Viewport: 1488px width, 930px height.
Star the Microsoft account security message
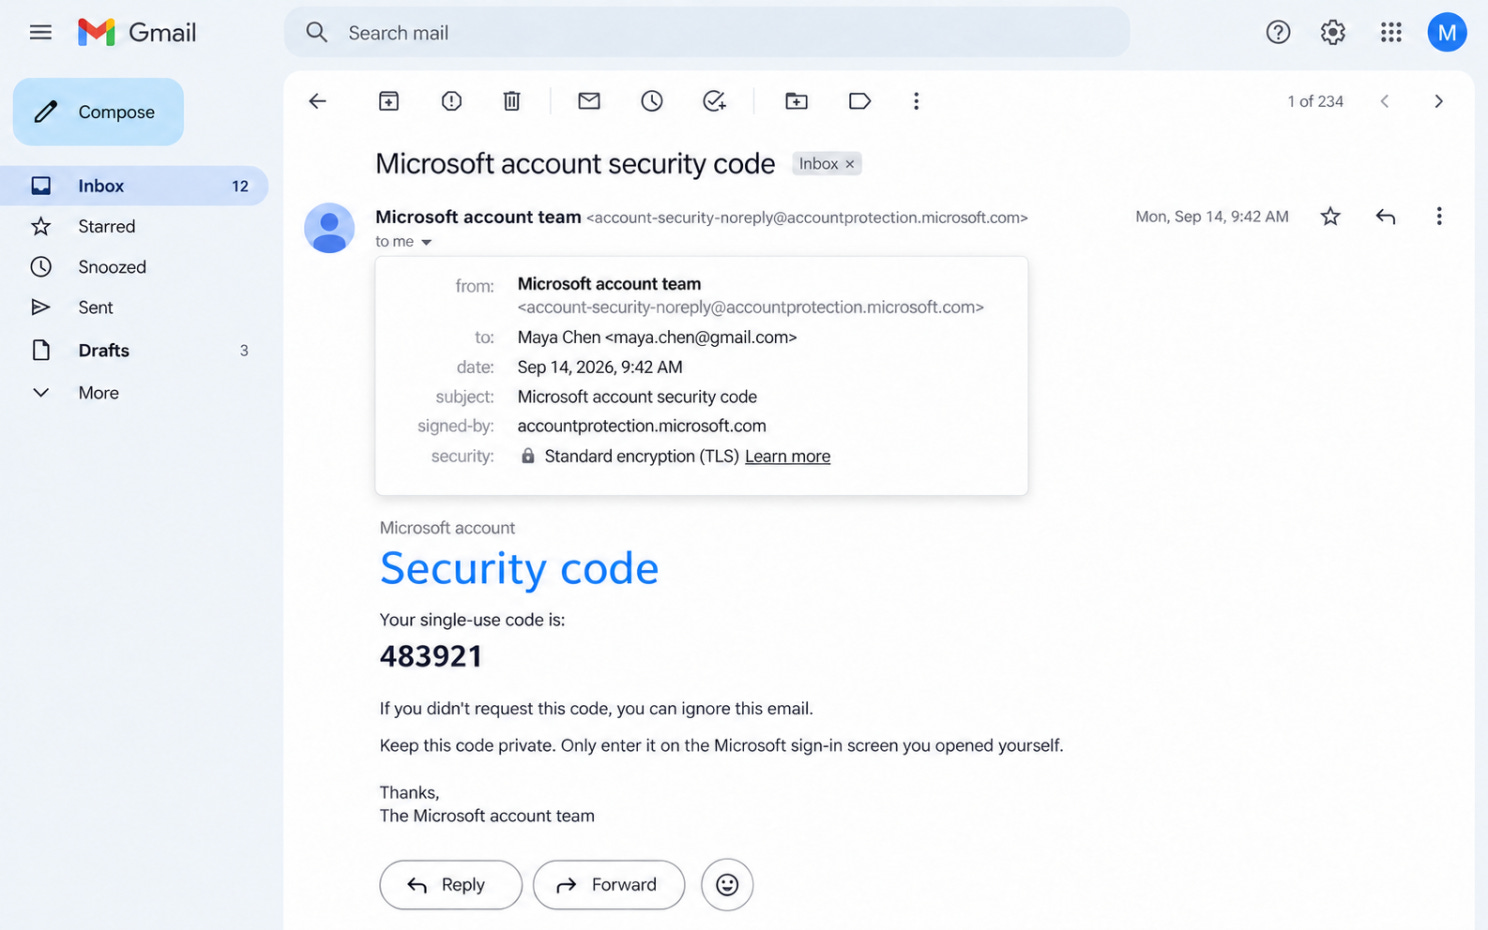1330,216
